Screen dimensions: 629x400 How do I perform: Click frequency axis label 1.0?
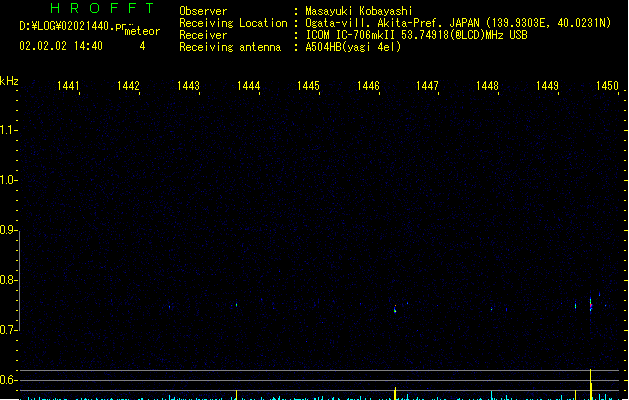(8, 180)
